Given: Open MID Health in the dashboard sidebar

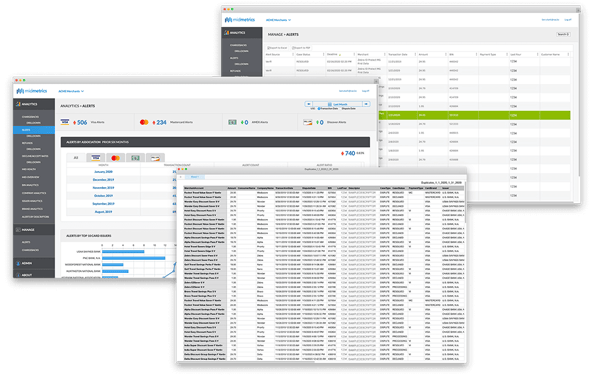Looking at the screenshot, I should (29, 169).
